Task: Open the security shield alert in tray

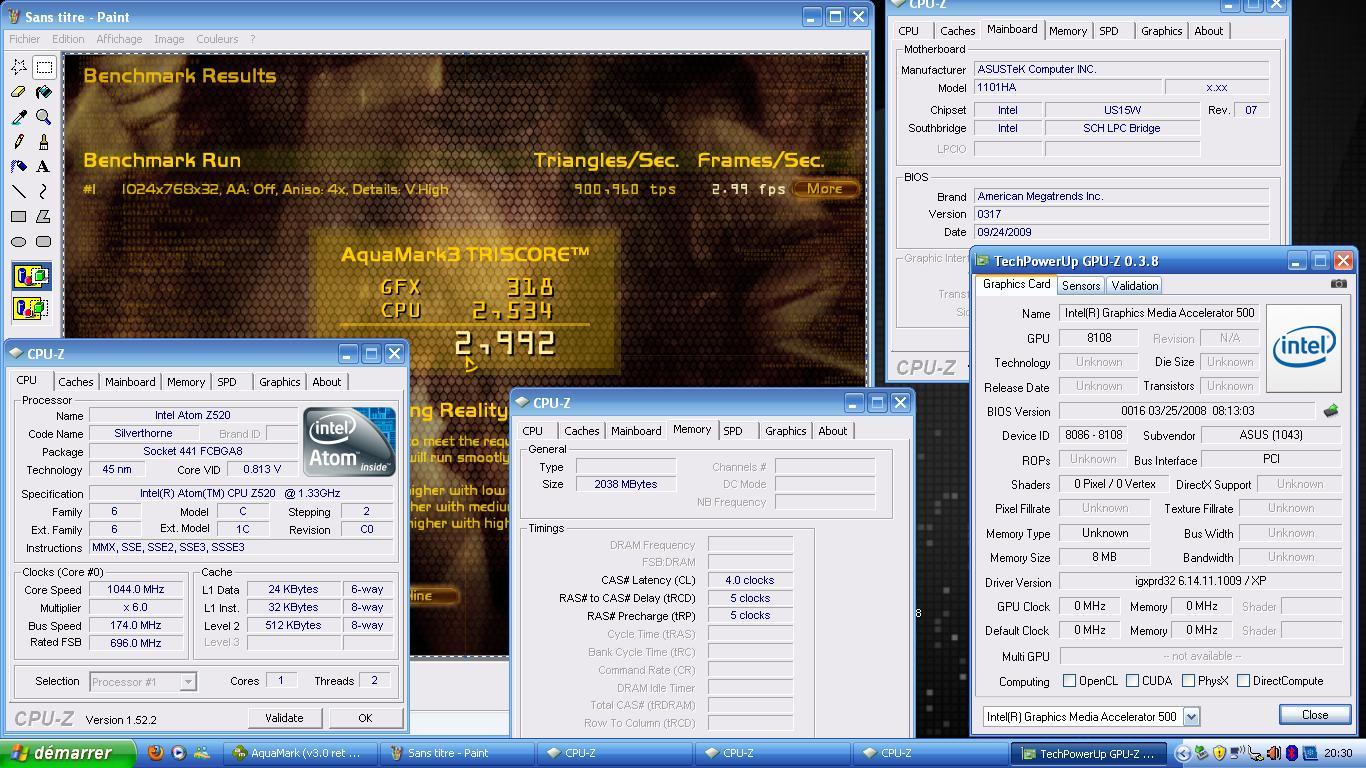Action: [1219, 753]
